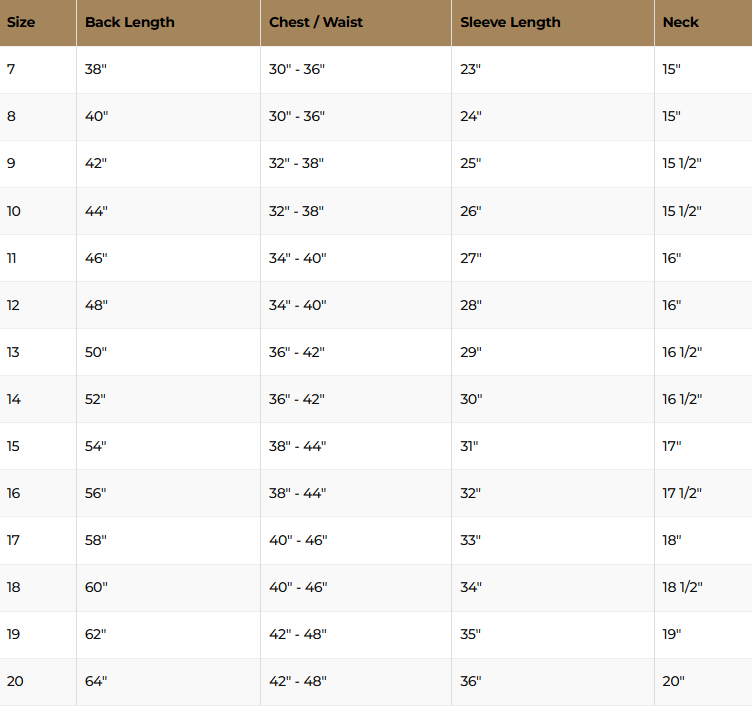
Task: Click the 15 1/2" neck cell in size 9 row
Action: point(703,163)
